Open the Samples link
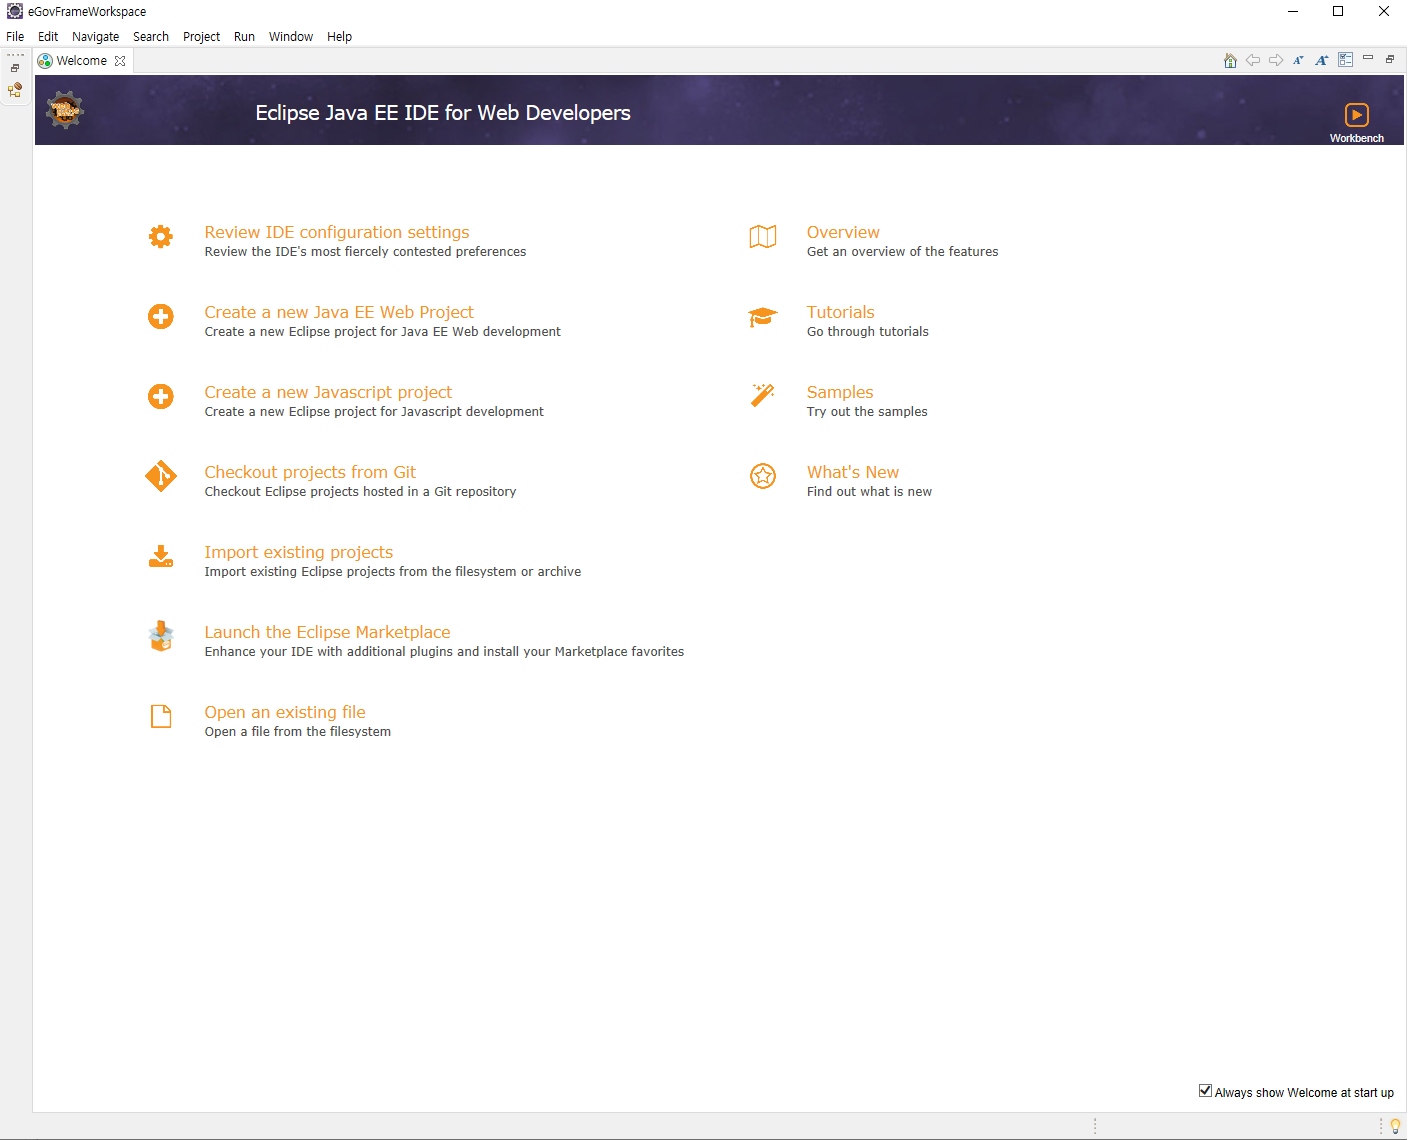Image resolution: width=1409 pixels, height=1140 pixels. (840, 392)
